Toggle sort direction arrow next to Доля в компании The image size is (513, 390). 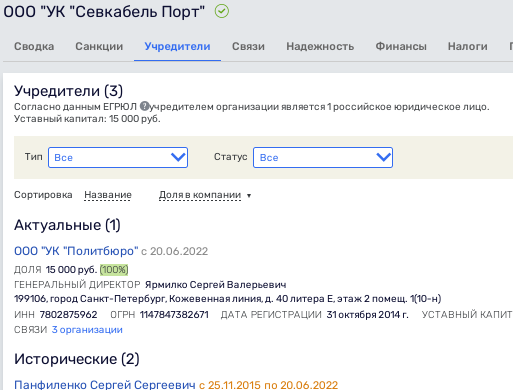tap(249, 196)
